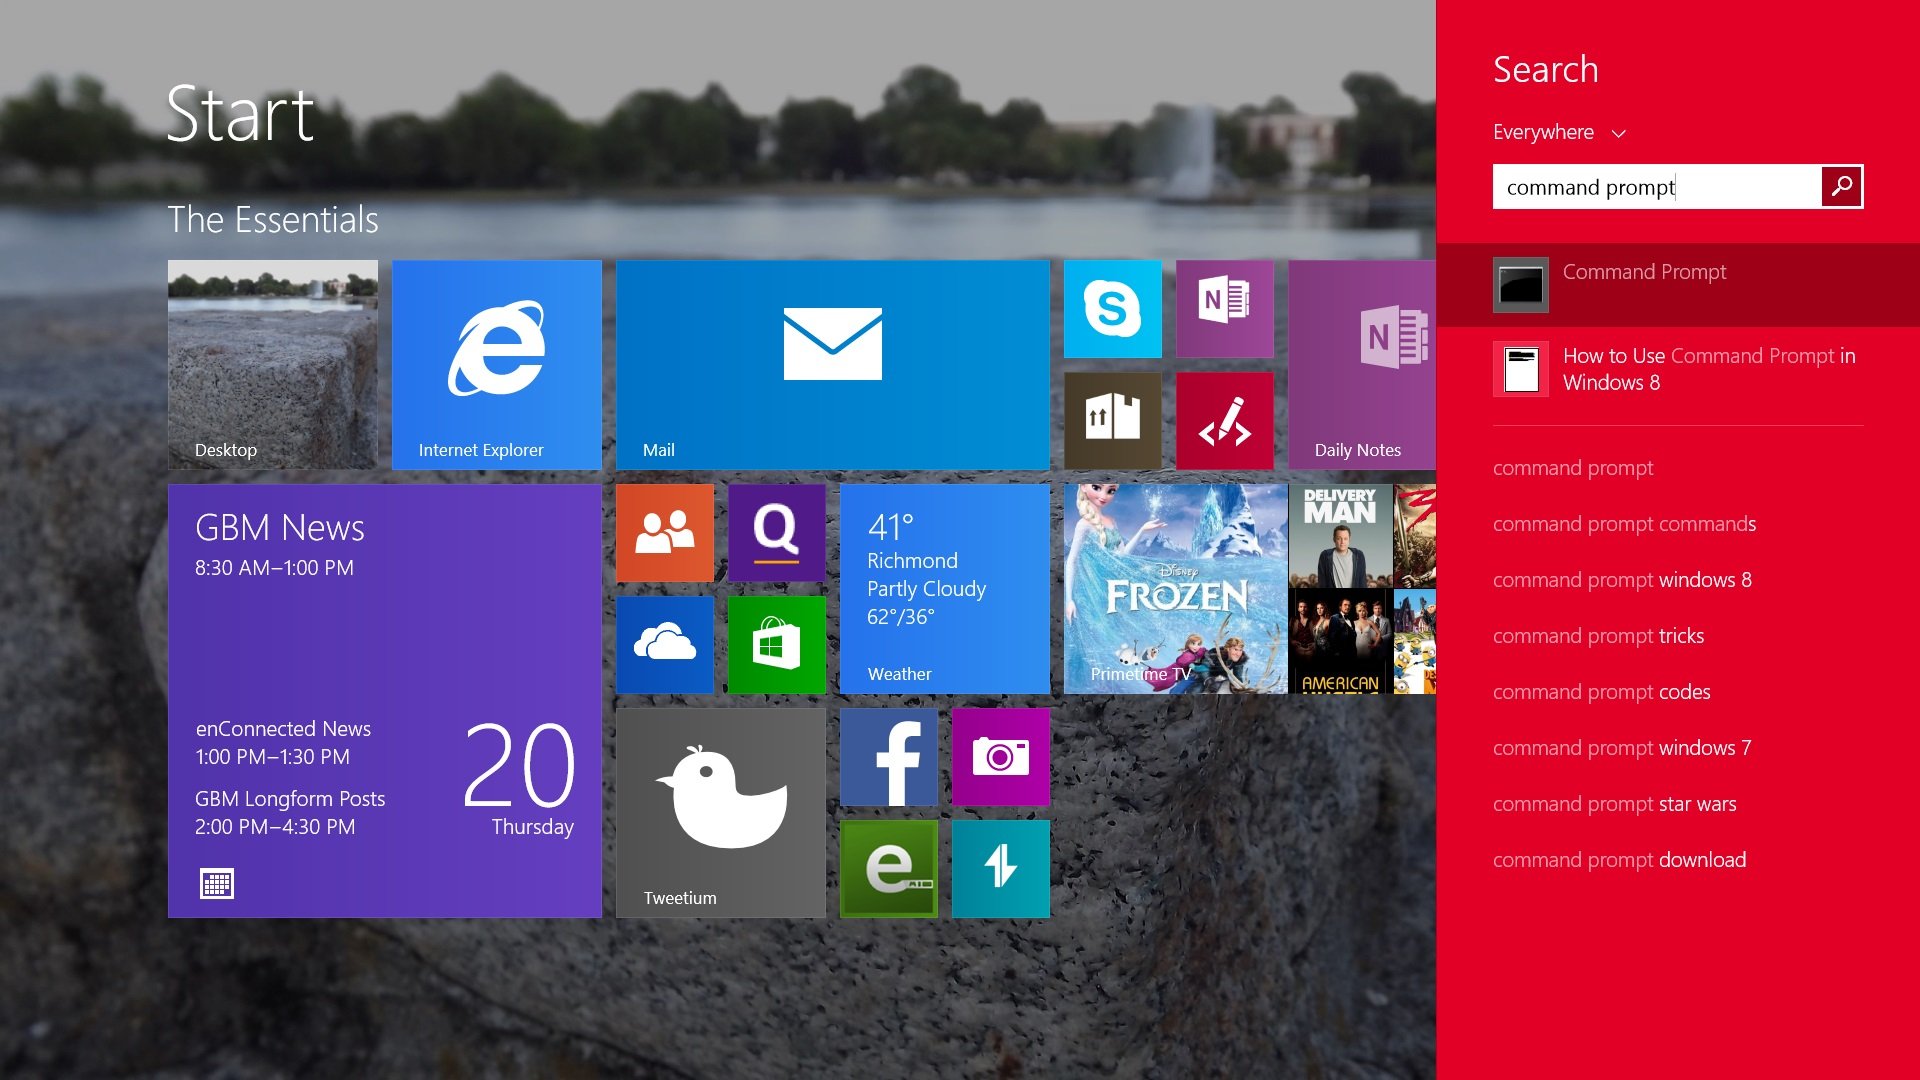Open the GBM News calendar tile
This screenshot has width=1920, height=1080.
(385, 701)
